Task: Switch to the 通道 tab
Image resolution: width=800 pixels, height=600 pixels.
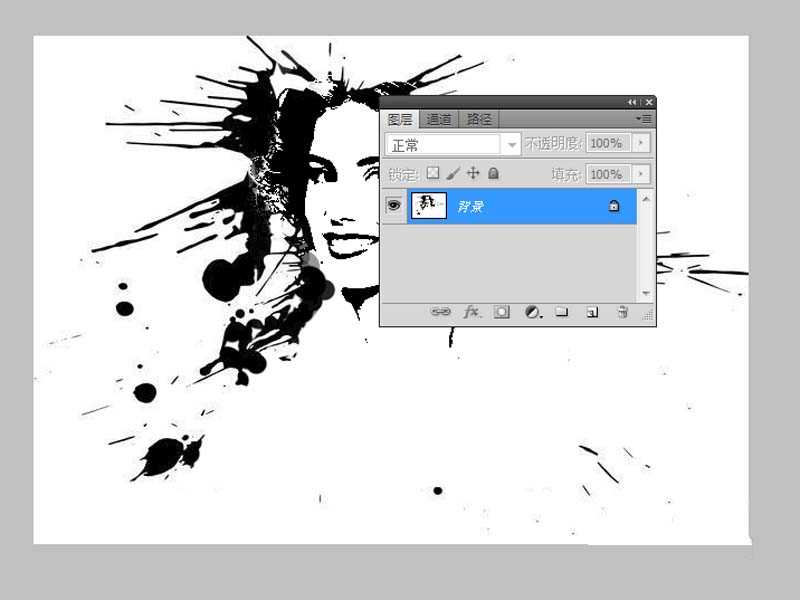Action: pos(439,119)
